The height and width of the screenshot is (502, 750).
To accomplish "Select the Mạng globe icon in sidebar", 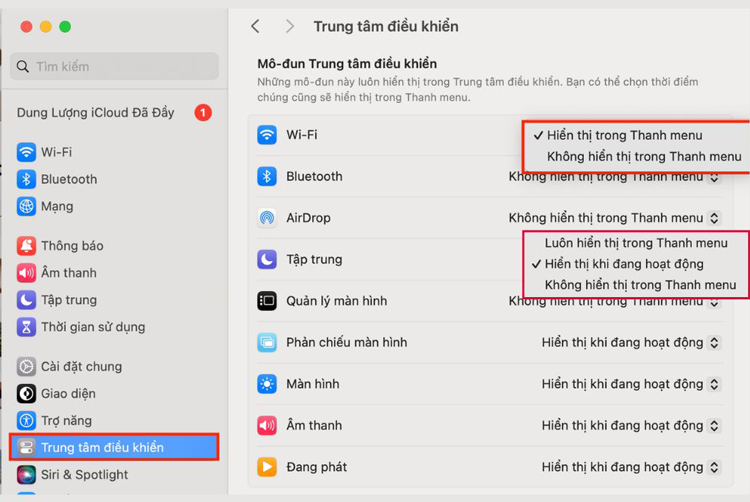I will click(x=26, y=207).
